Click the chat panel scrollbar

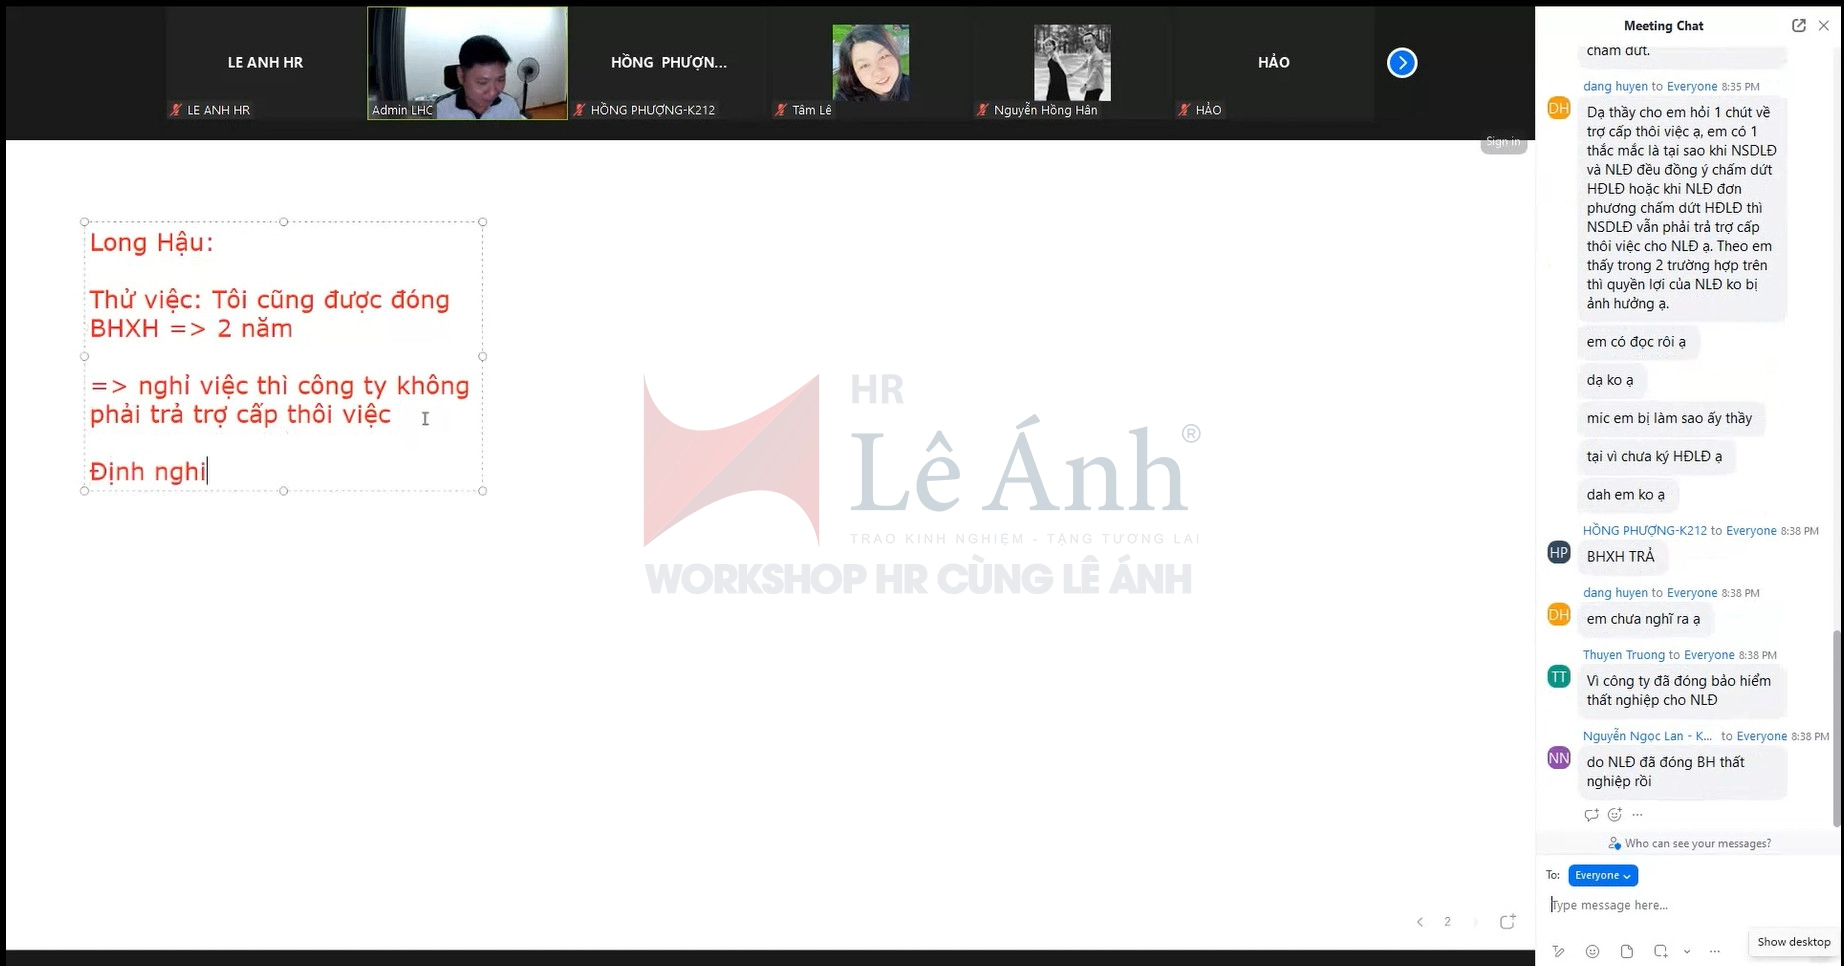(1837, 730)
